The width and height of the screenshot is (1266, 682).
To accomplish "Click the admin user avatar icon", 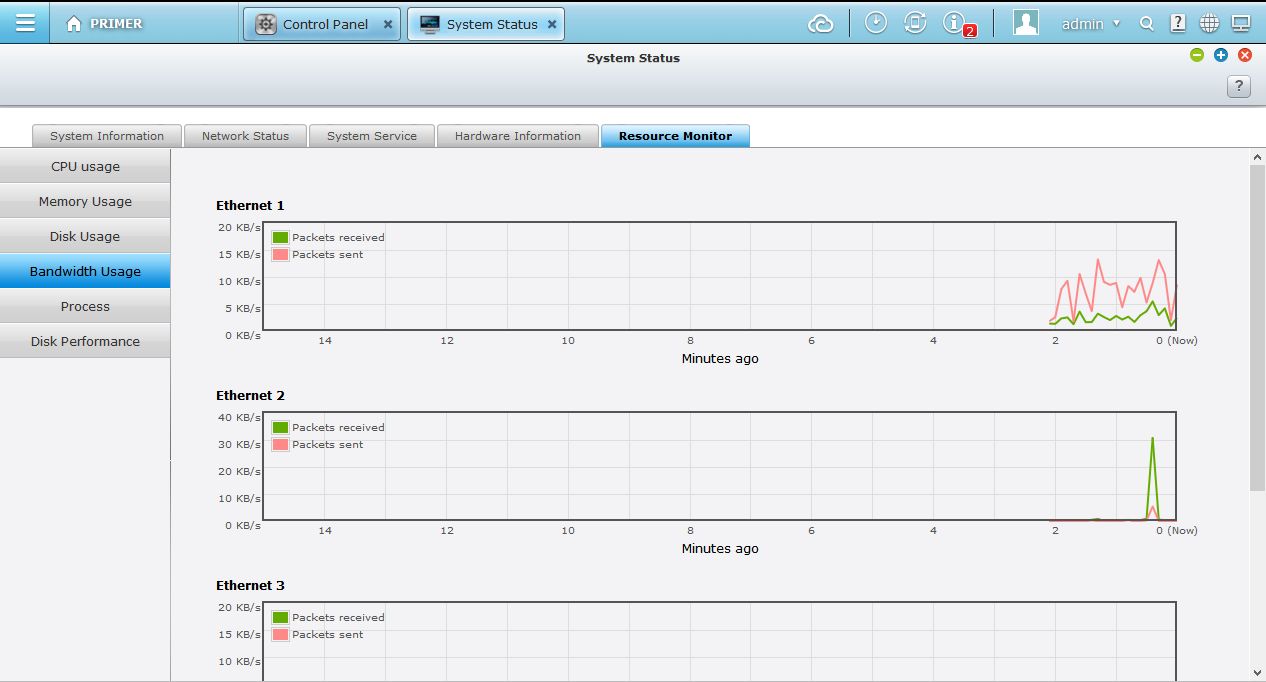I will (x=1026, y=23).
